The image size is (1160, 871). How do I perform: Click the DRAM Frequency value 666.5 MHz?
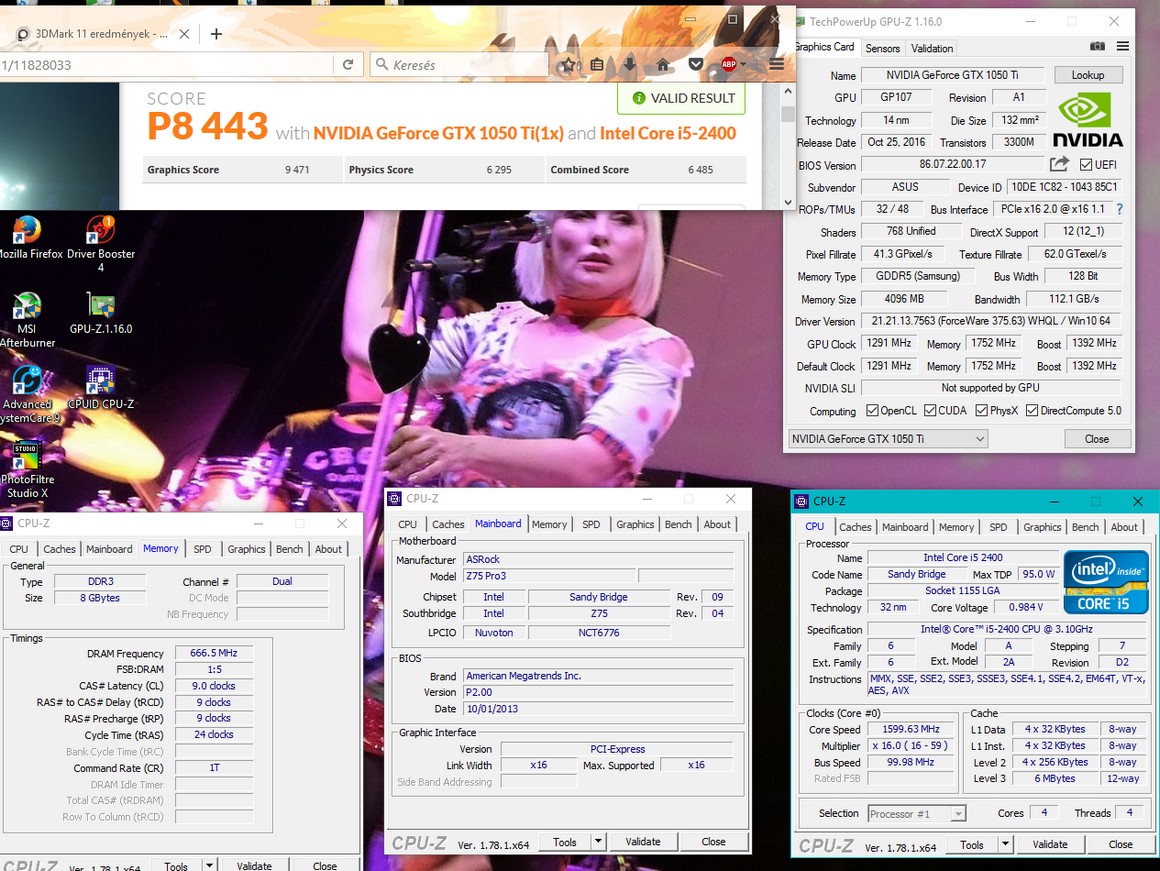pyautogui.click(x=214, y=653)
